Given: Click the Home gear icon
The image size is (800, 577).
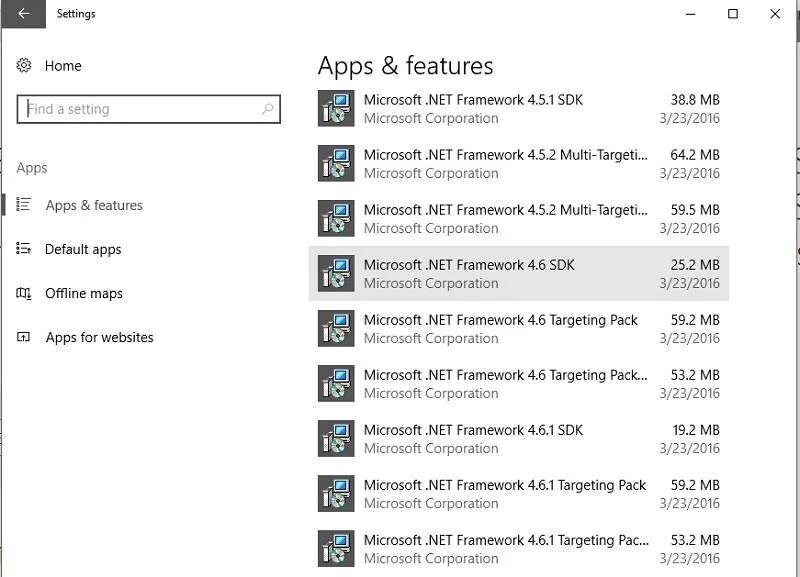Looking at the screenshot, I should point(24,66).
